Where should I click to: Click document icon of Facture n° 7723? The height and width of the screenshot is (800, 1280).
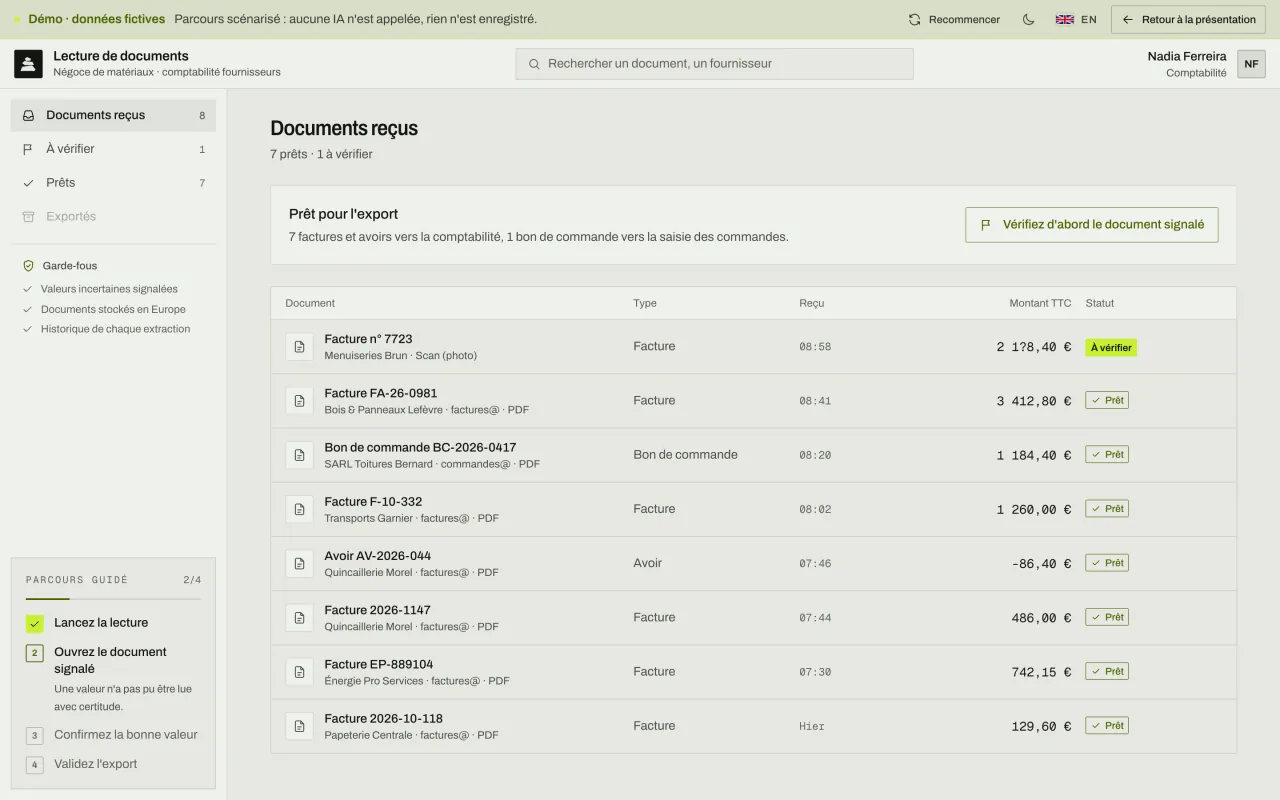tap(299, 347)
